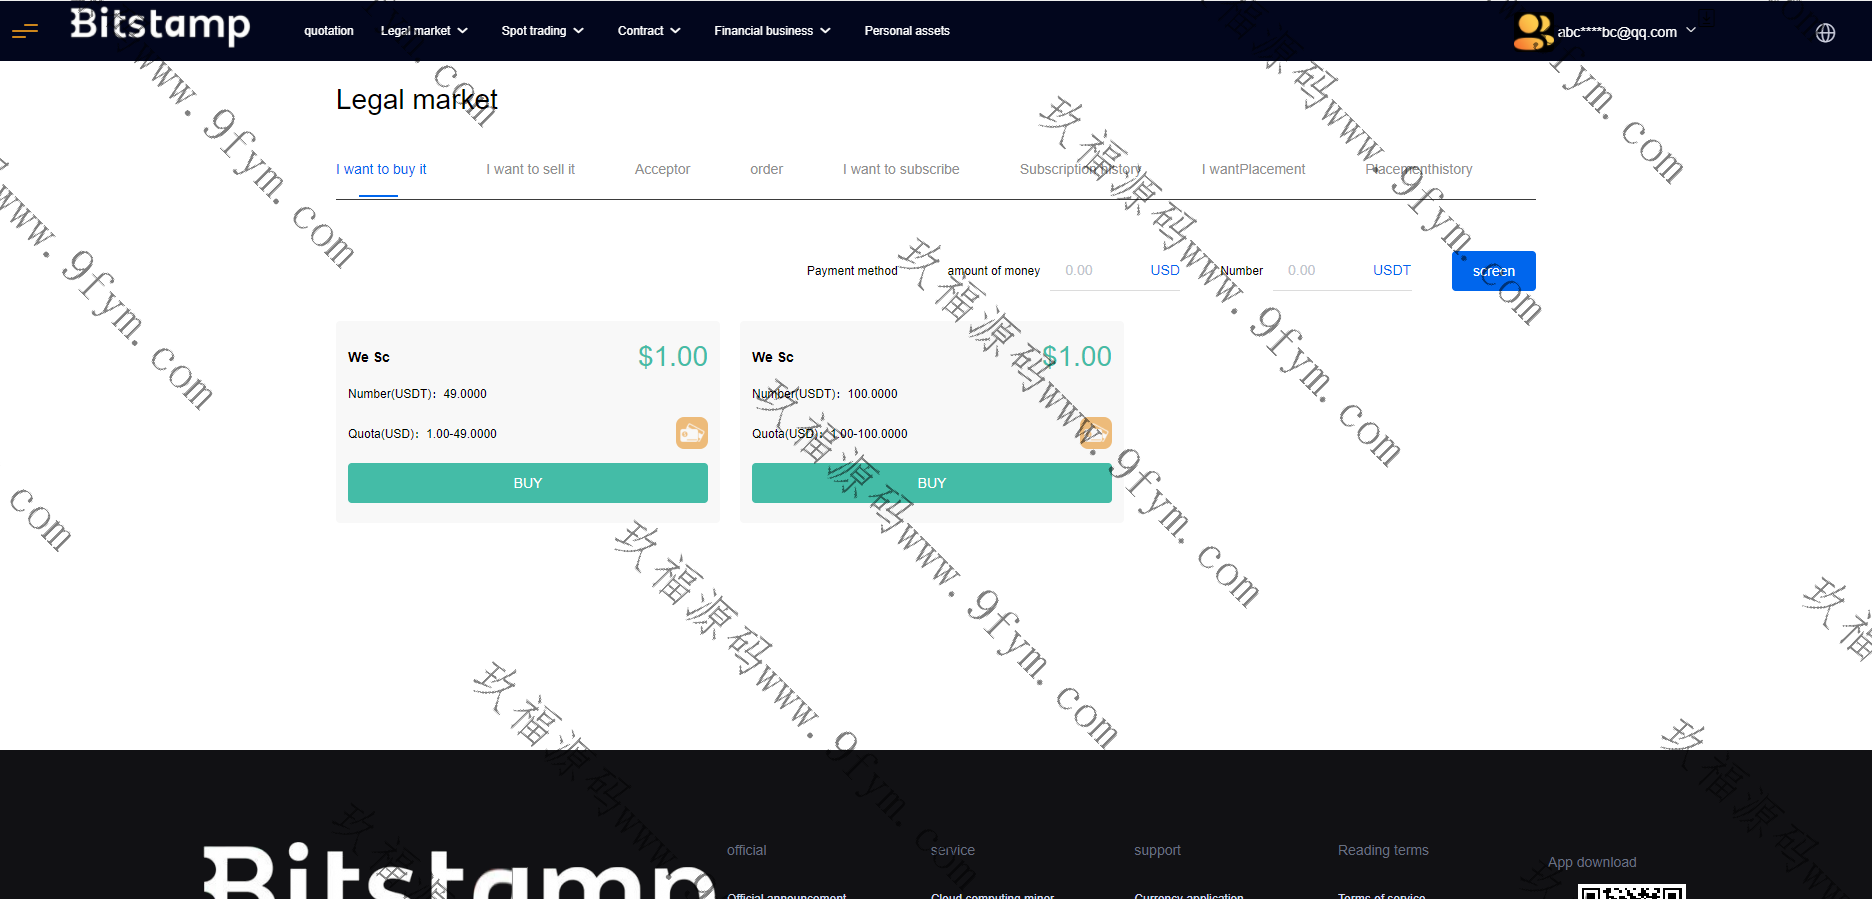1872x899 pixels.
Task: Expand the Spot trading dropdown
Action: (542, 31)
